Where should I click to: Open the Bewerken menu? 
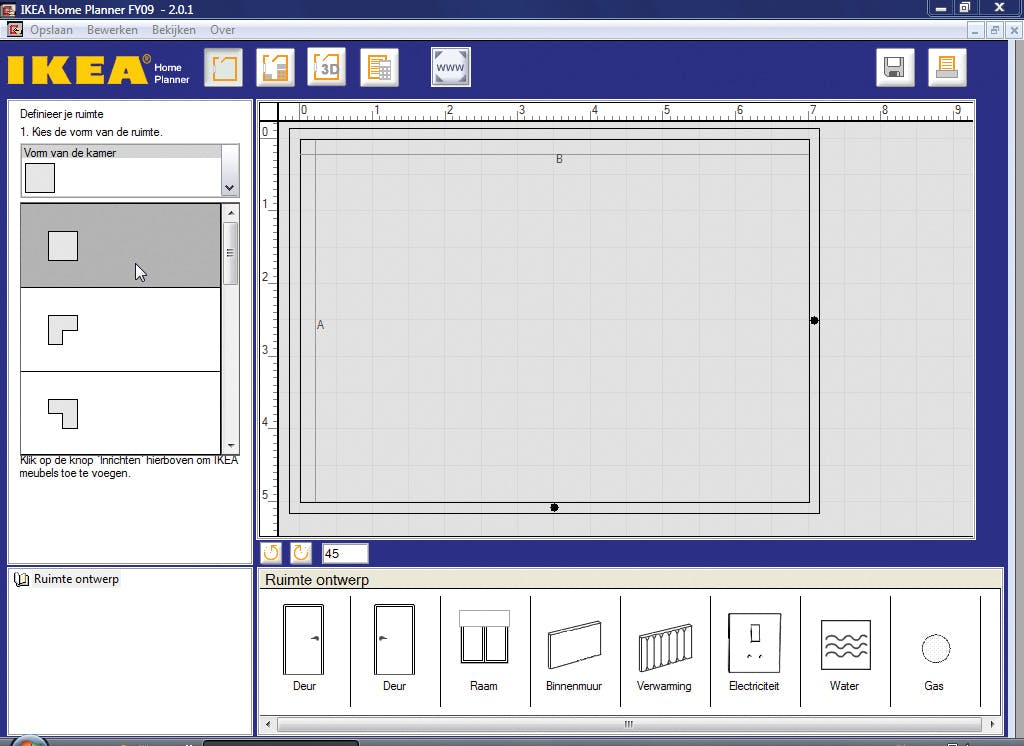coord(112,30)
